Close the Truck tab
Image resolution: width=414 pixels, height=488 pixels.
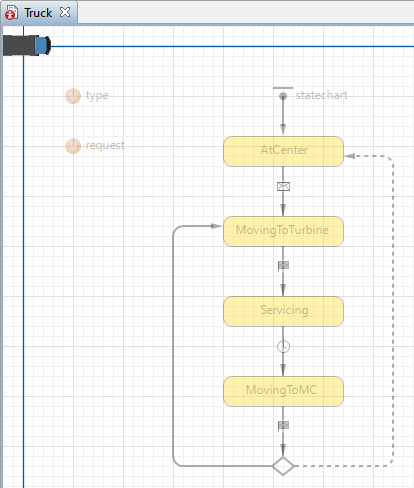(65, 12)
